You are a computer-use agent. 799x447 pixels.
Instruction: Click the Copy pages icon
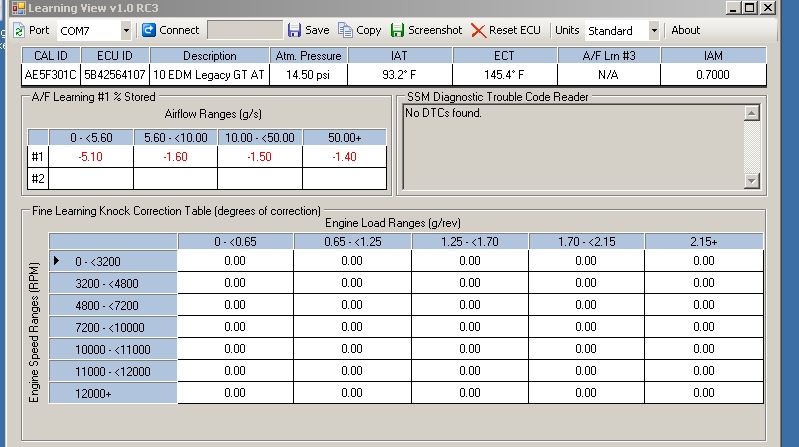click(345, 30)
